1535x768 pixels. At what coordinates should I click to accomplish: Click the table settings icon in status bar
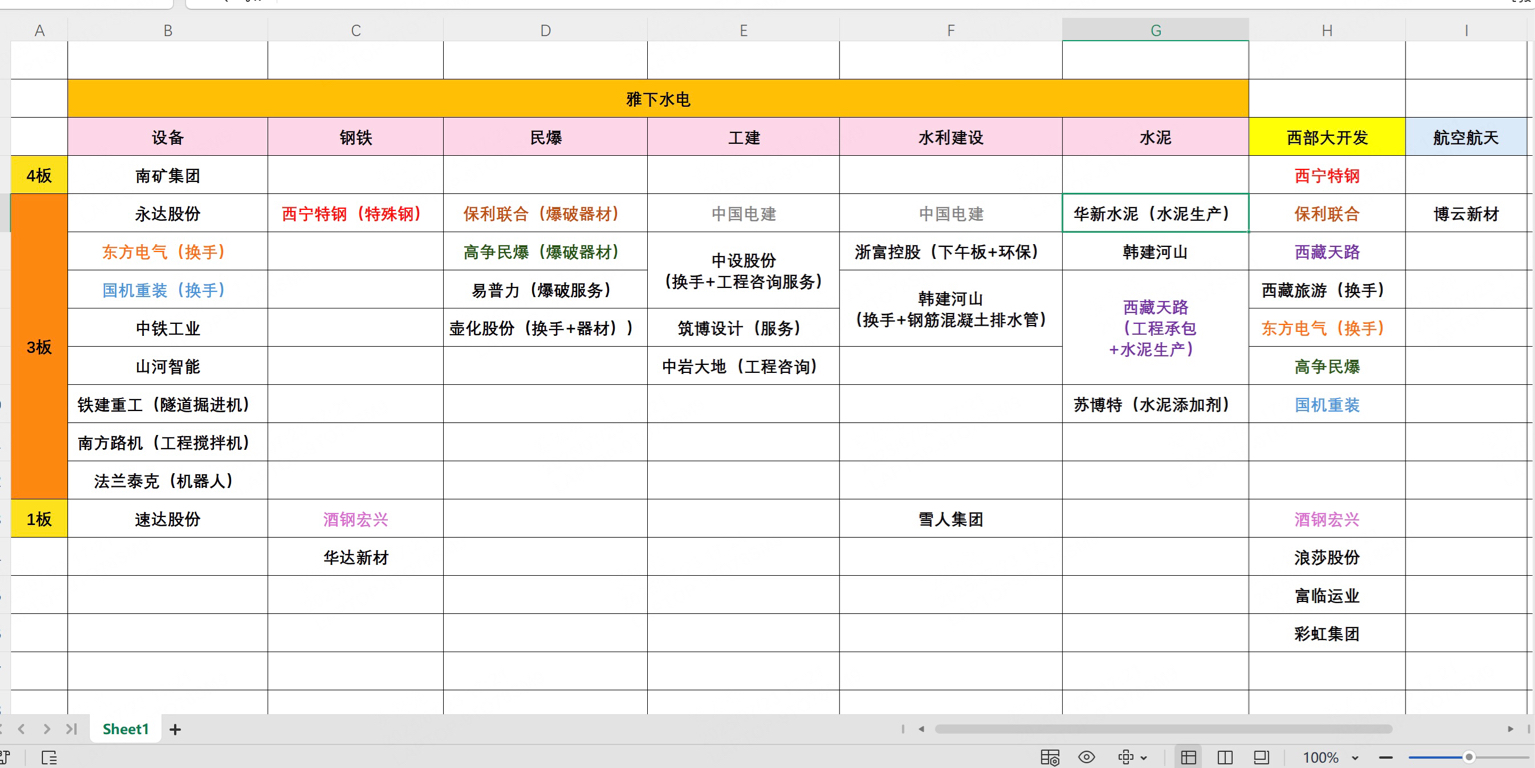tap(1049, 758)
